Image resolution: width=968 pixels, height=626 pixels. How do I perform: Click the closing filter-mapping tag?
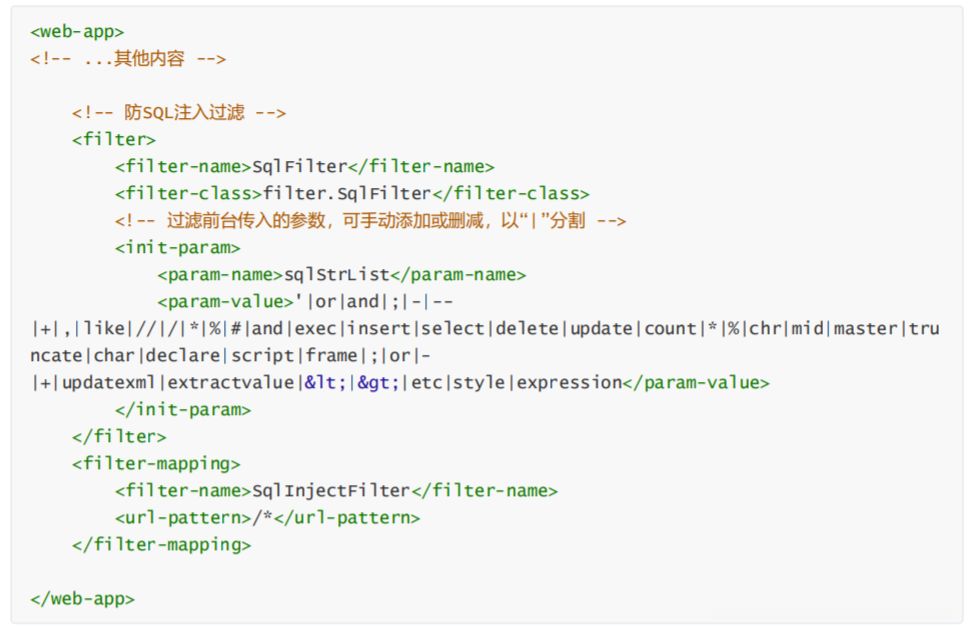tap(161, 545)
